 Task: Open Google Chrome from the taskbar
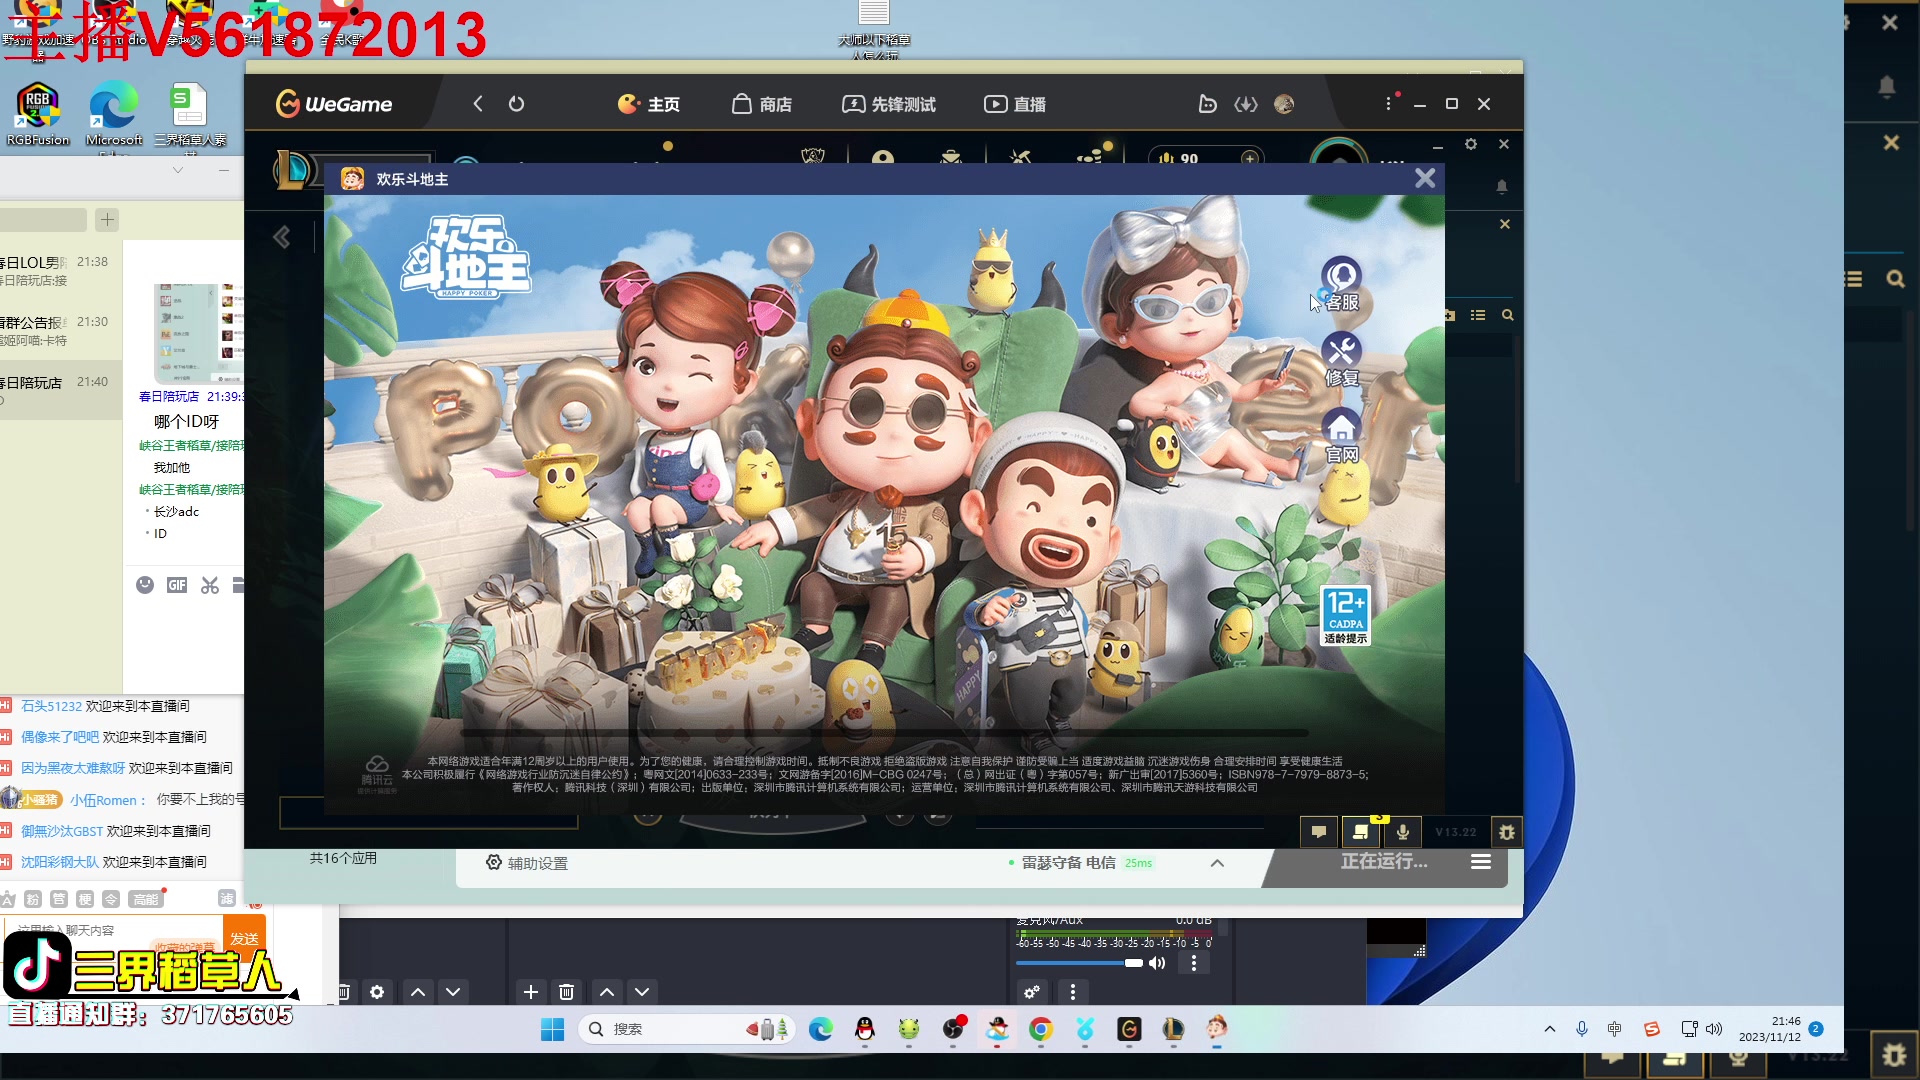[1041, 1029]
